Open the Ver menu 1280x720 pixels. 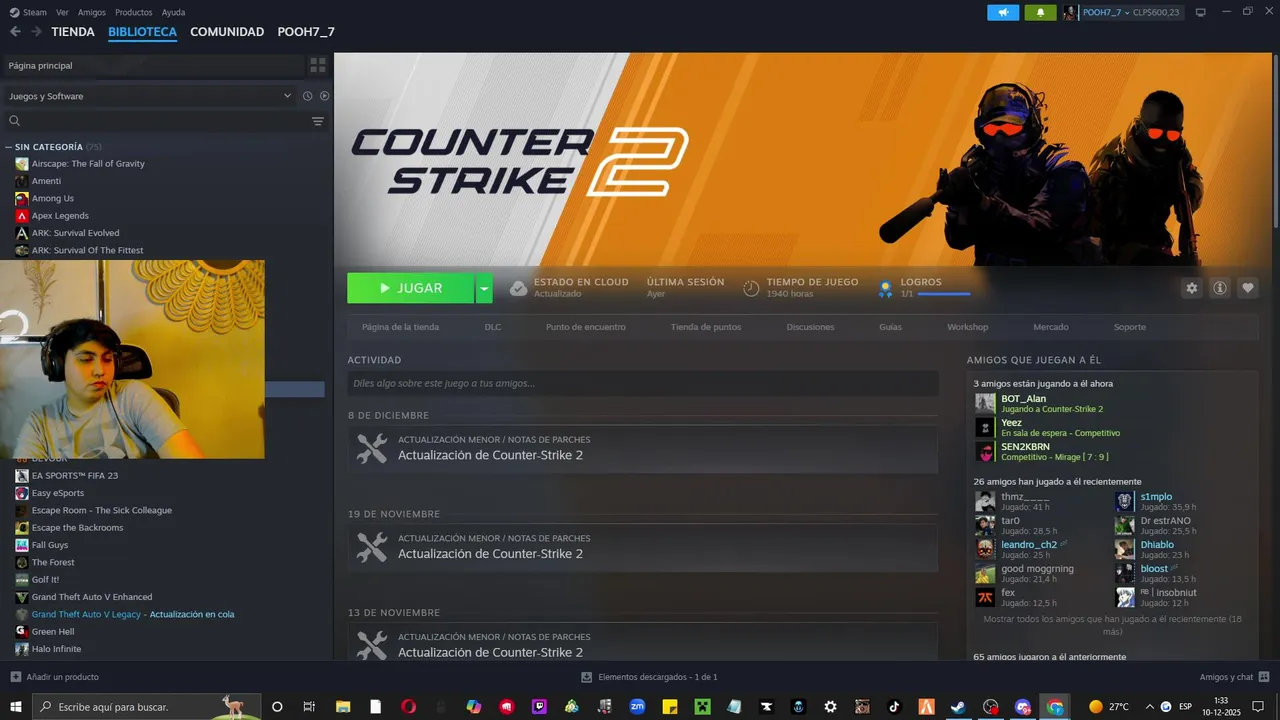(x=63, y=12)
